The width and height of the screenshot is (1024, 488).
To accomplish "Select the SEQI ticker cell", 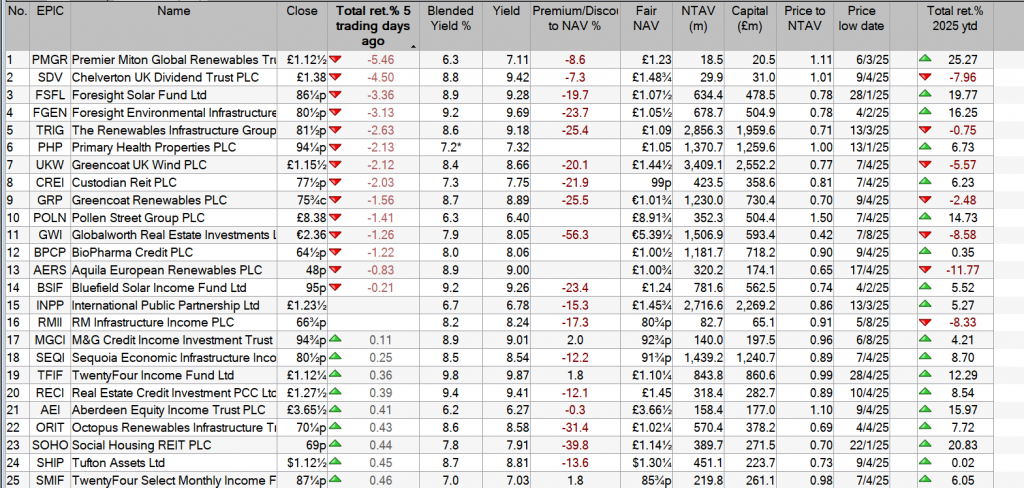I will coord(50,358).
